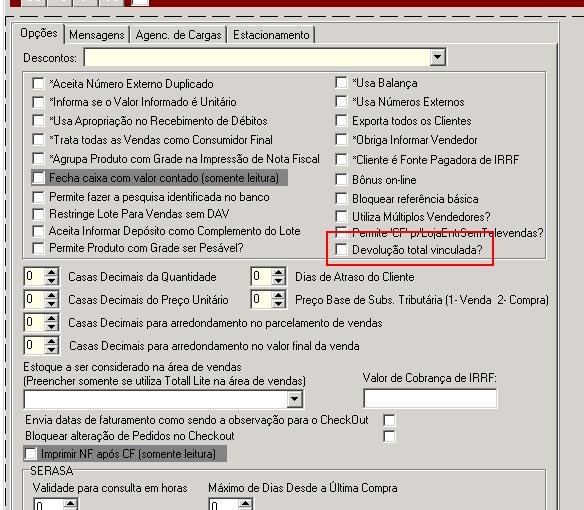584x510 pixels.
Task: Decrease decimals for arredondamento no parcelamento de vendas
Action: click(x=51, y=327)
